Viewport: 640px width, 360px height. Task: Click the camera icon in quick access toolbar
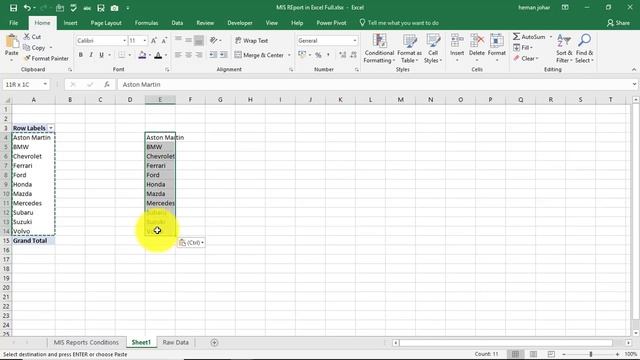tap(114, 8)
